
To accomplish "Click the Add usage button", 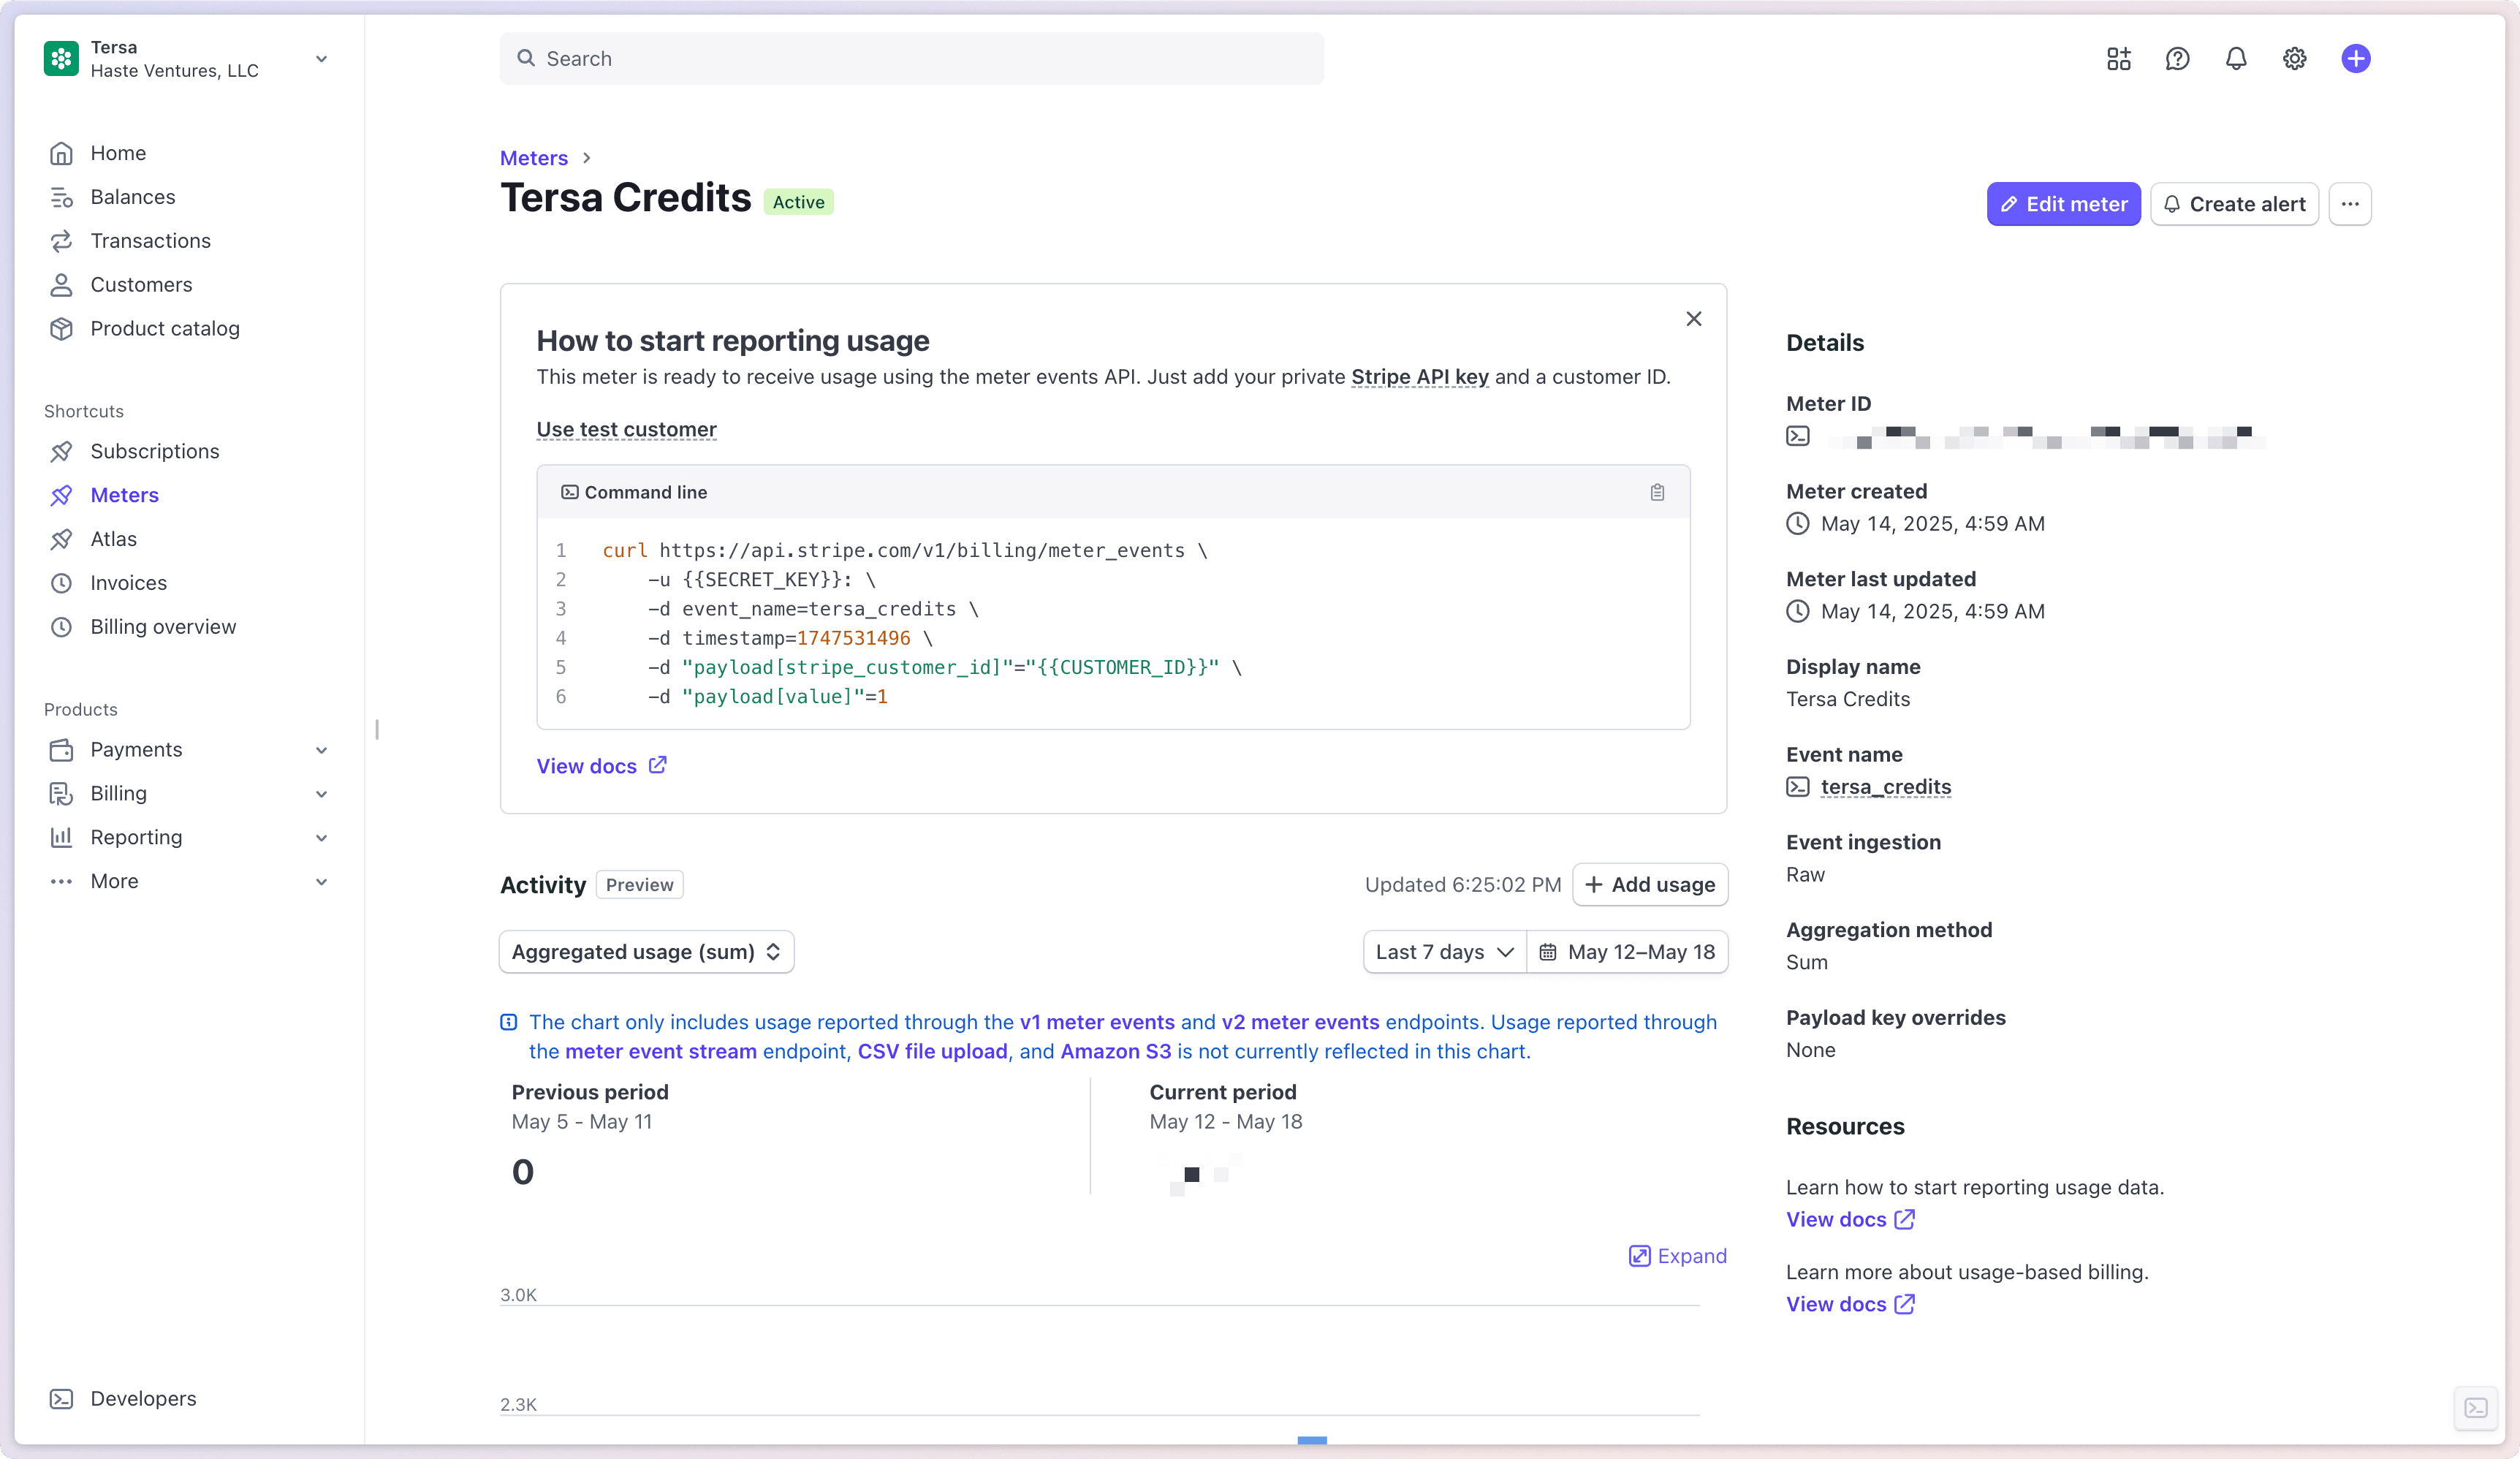I will (x=1649, y=885).
